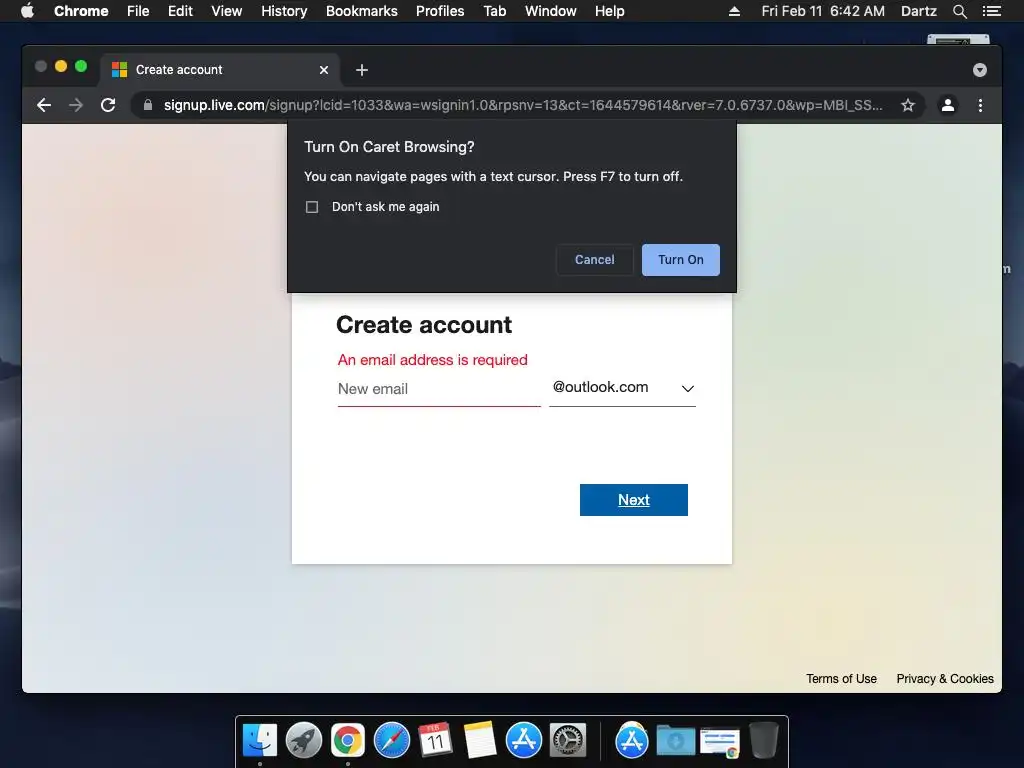Click the New email input field
Image resolution: width=1024 pixels, height=768 pixels.
[439, 389]
